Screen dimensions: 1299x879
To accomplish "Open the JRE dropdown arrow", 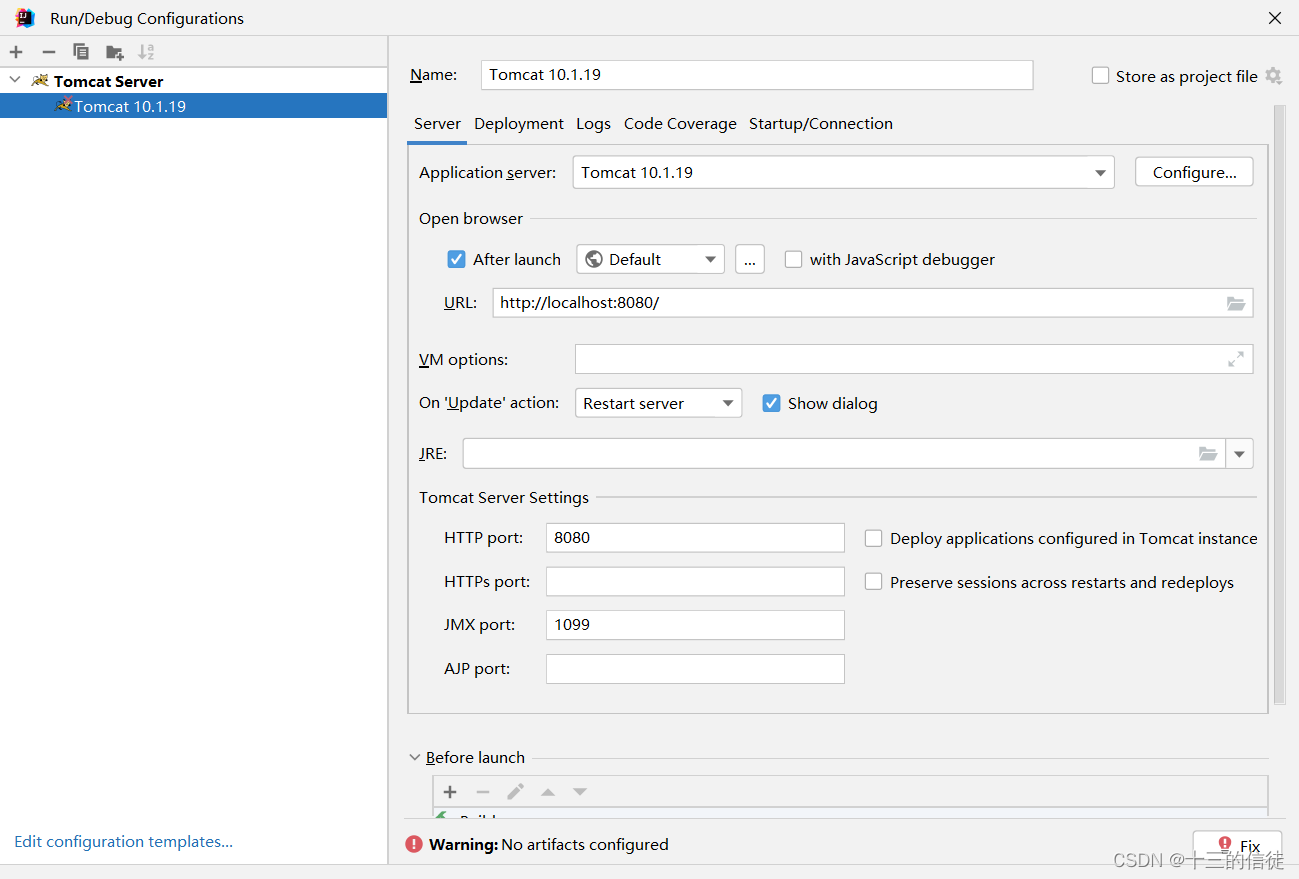I will pyautogui.click(x=1240, y=454).
